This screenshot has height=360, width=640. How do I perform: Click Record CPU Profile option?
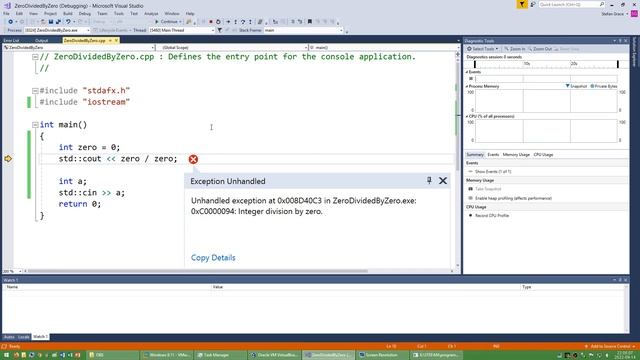click(492, 216)
